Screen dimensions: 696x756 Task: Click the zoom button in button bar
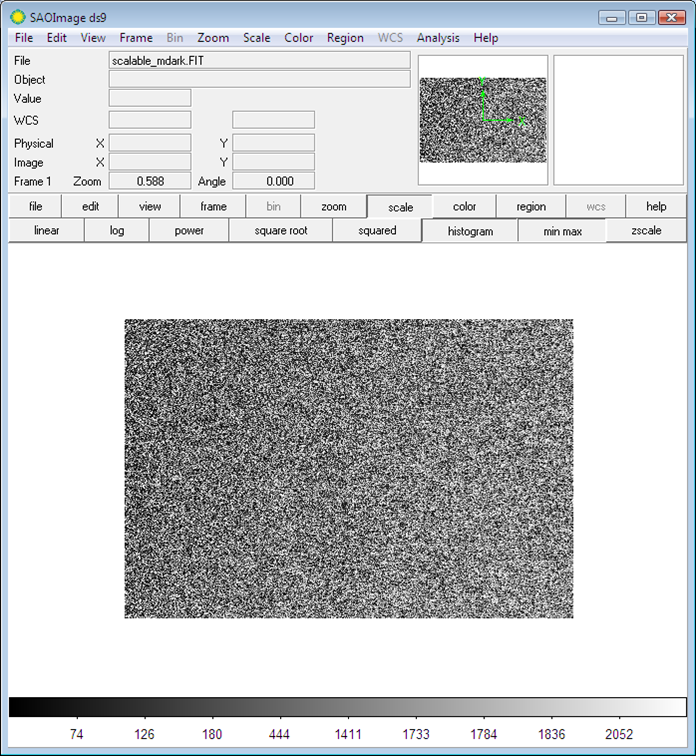pos(334,207)
